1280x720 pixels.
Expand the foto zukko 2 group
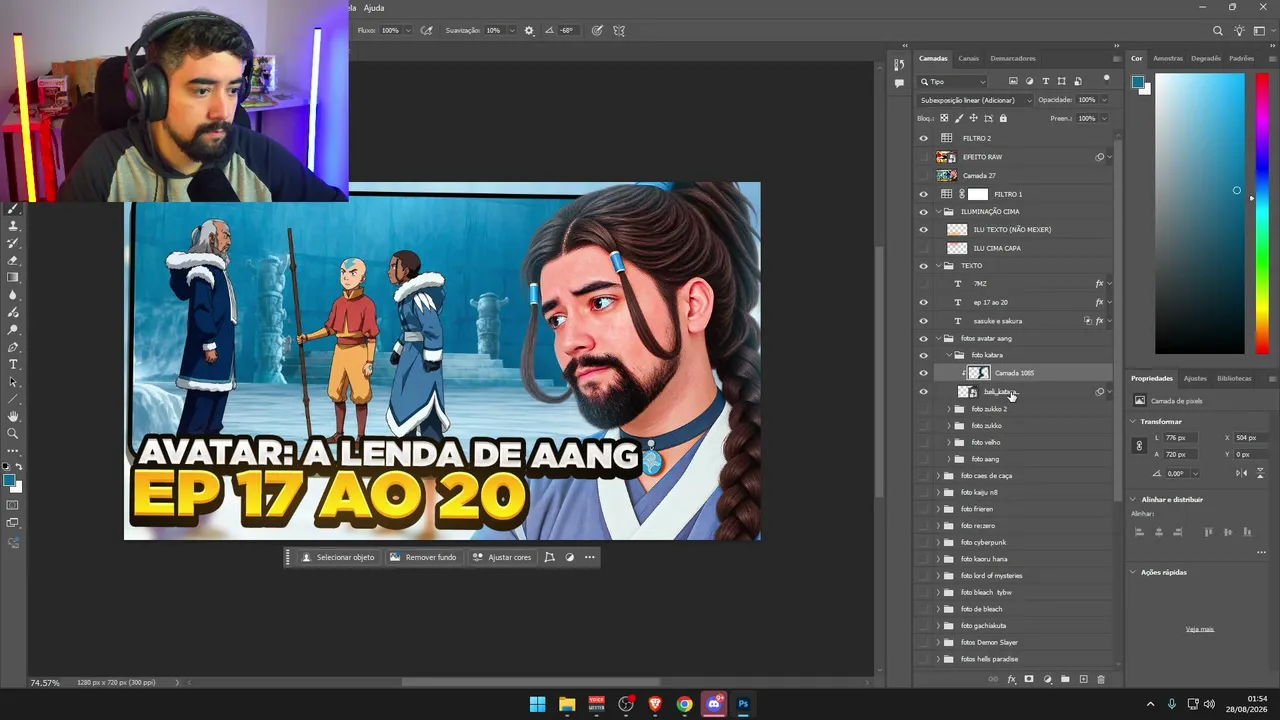point(949,409)
